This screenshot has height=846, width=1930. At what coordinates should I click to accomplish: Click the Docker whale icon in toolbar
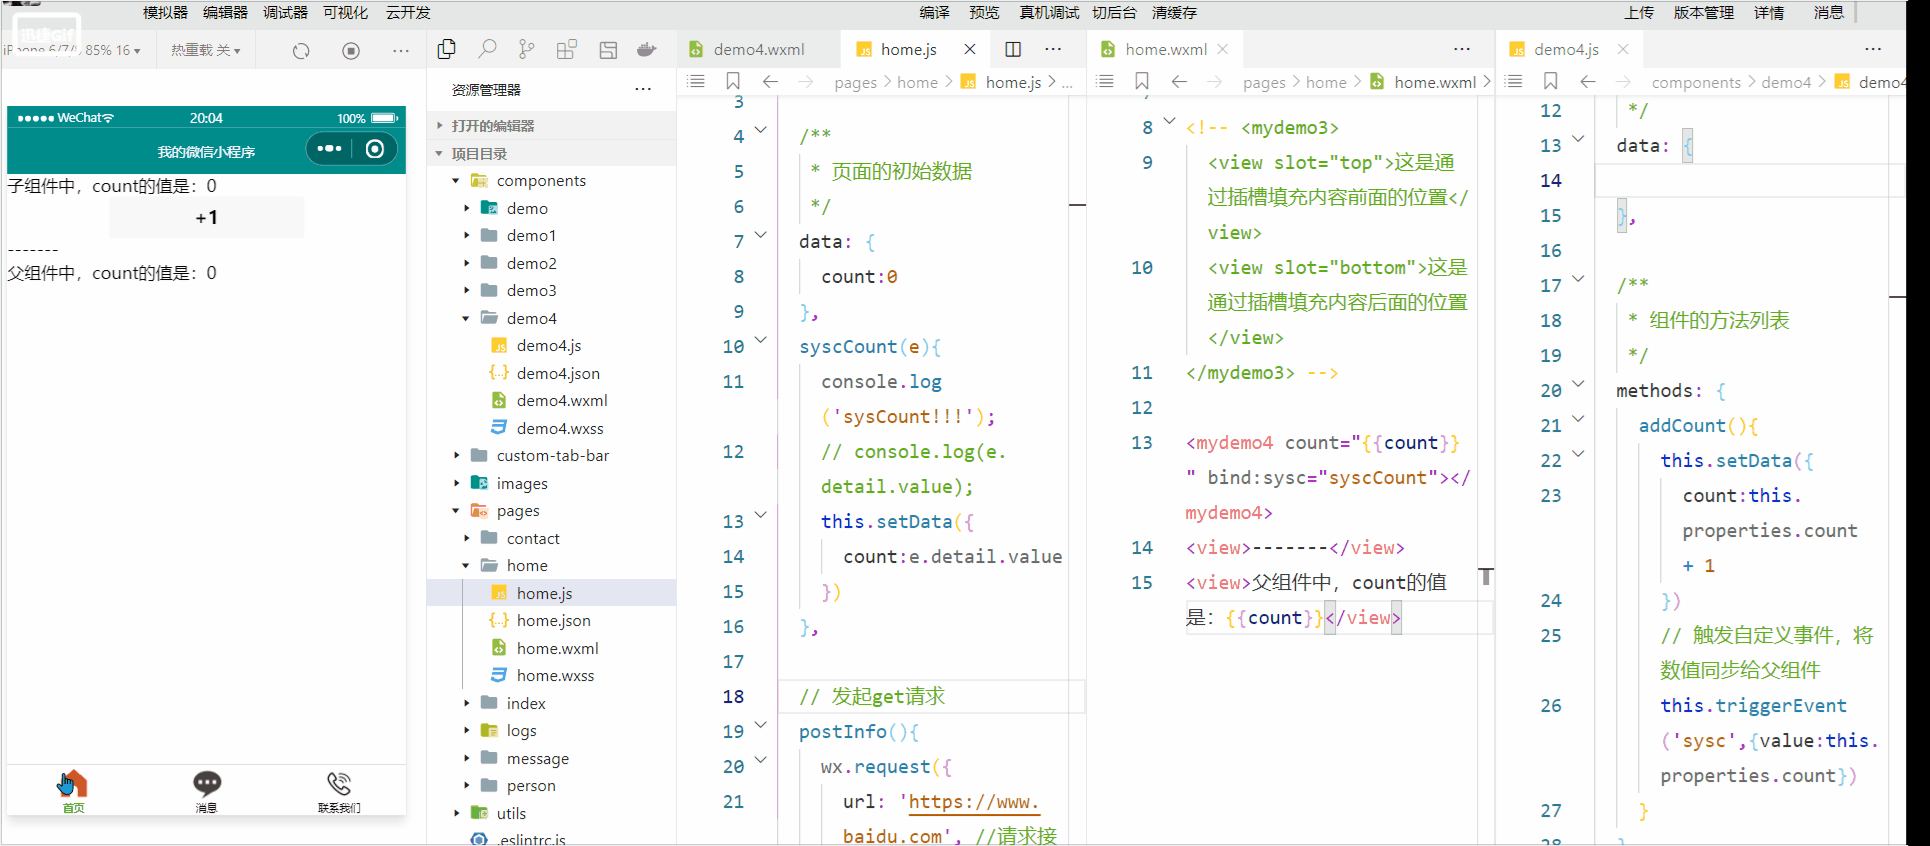coord(647,49)
